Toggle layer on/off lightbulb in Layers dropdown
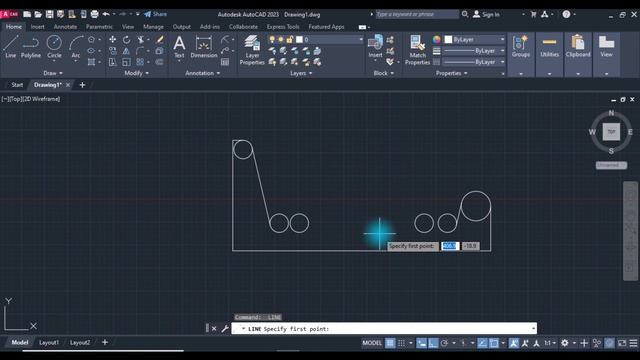 point(272,40)
